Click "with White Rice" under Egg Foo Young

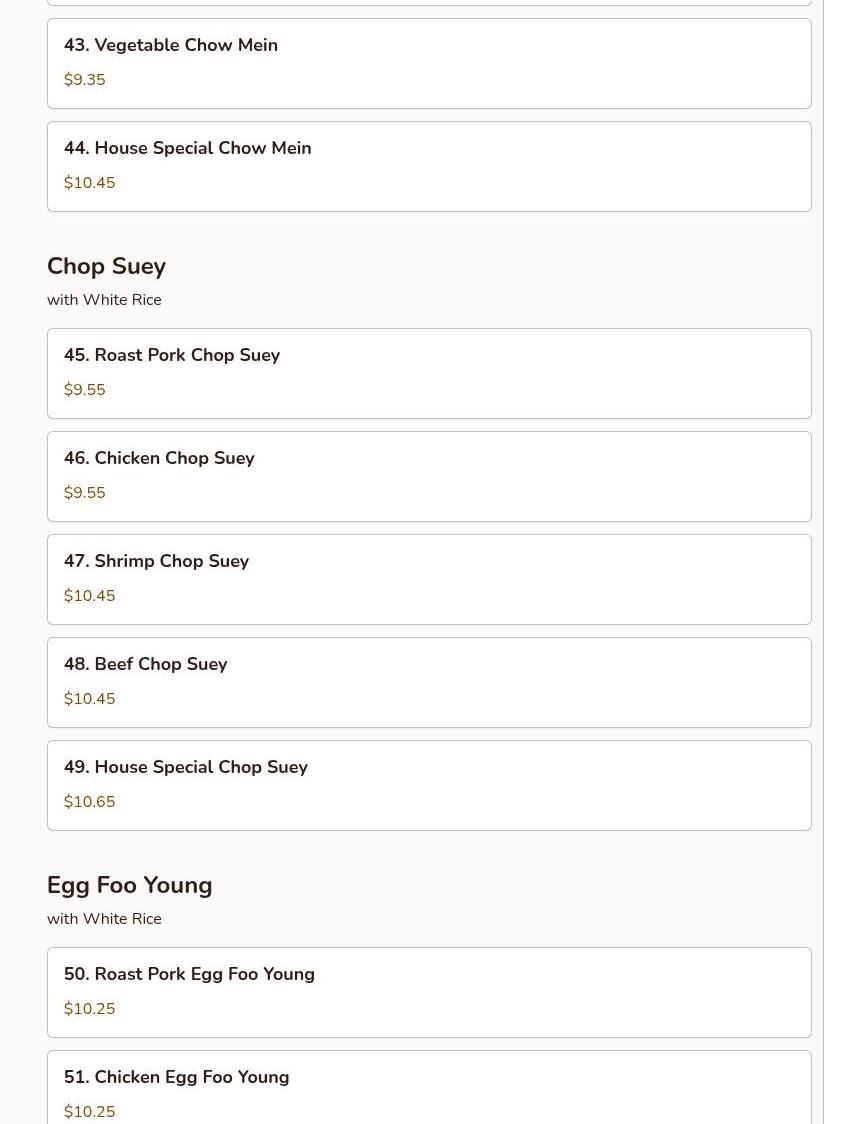click(x=104, y=919)
